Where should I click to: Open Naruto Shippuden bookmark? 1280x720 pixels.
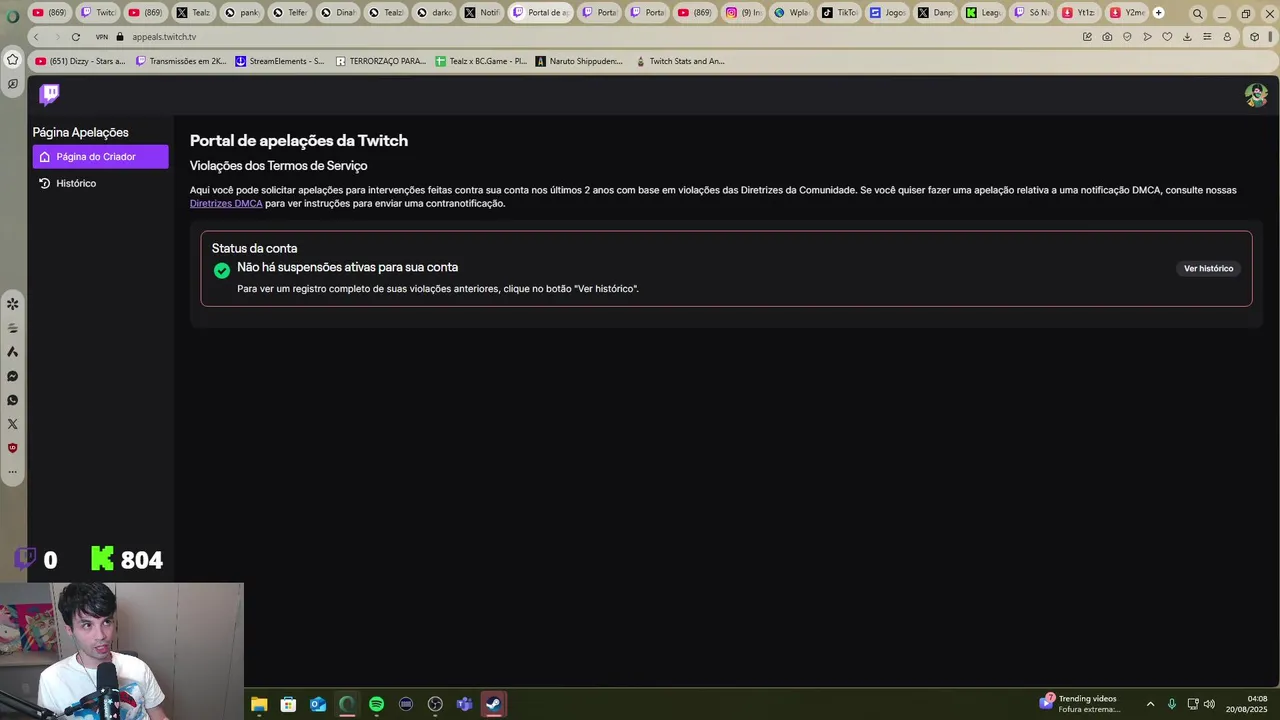click(579, 61)
